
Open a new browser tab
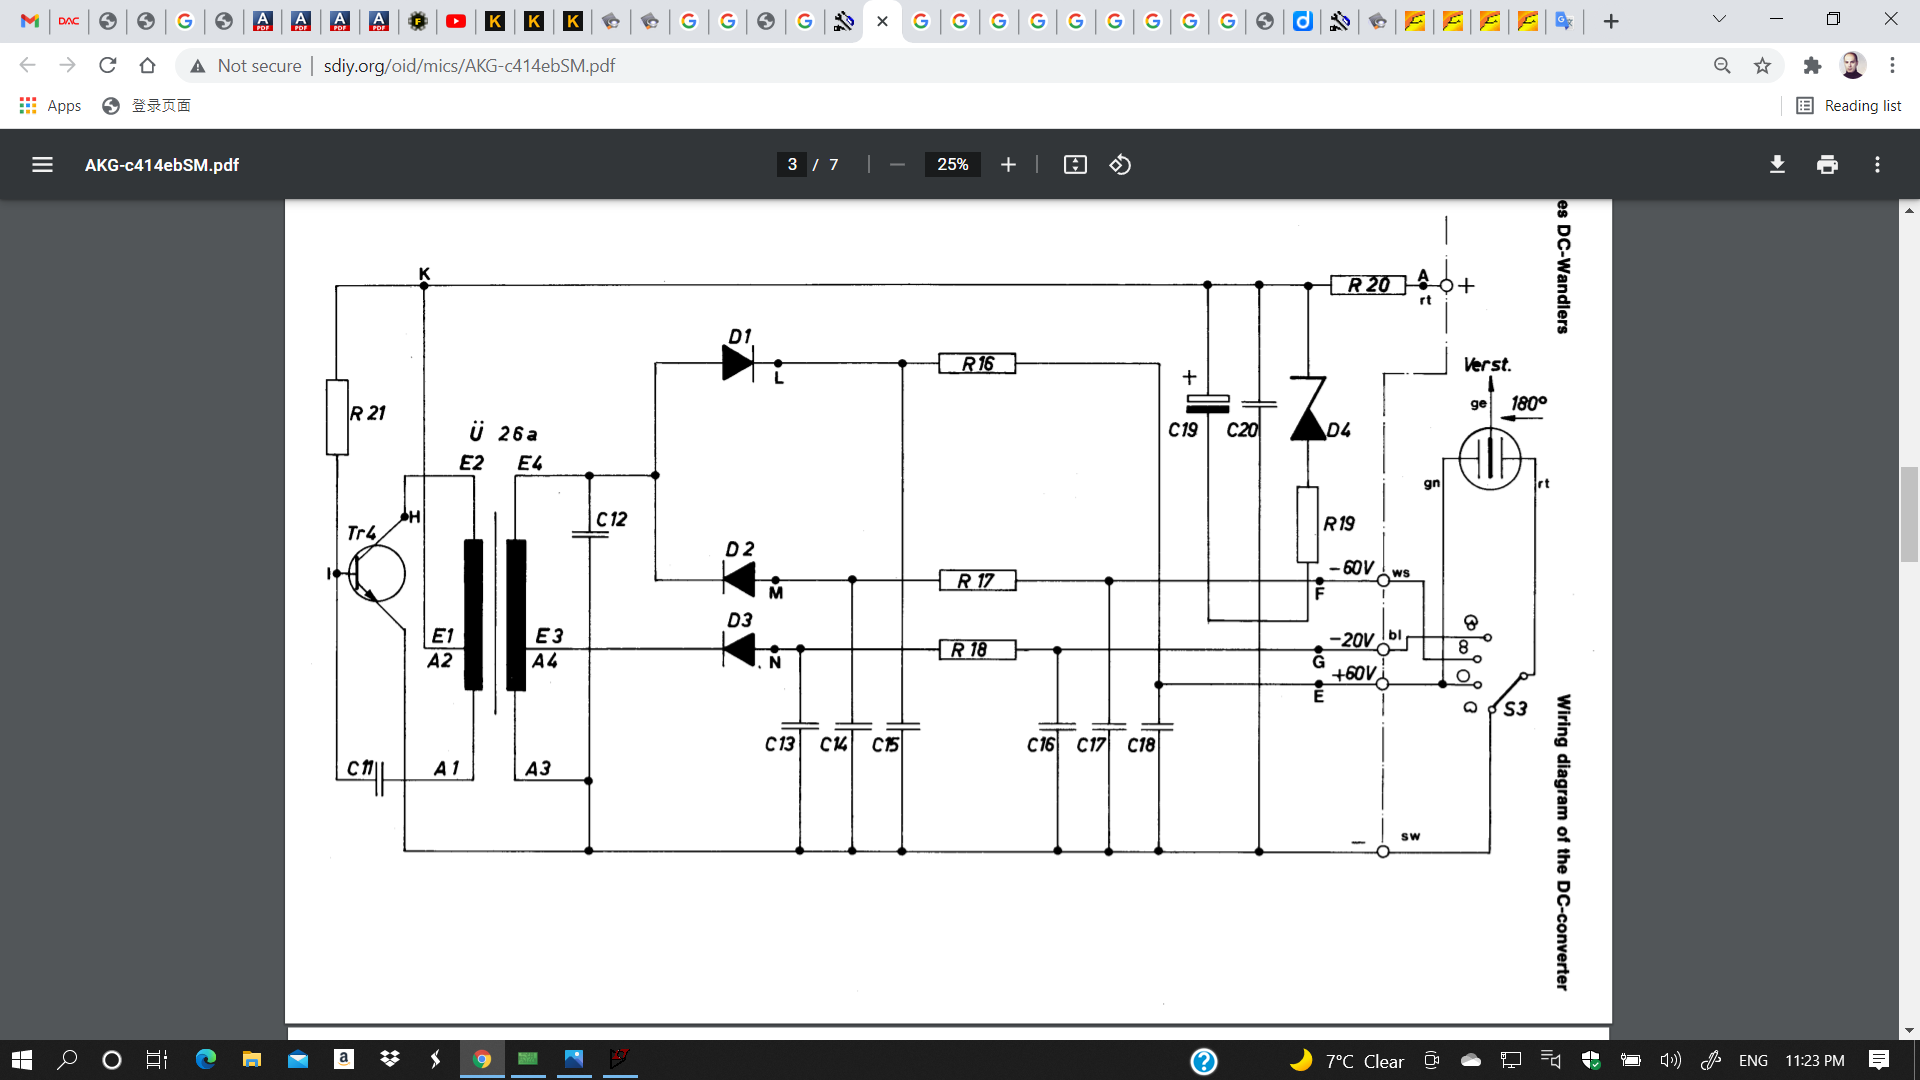(x=1611, y=21)
